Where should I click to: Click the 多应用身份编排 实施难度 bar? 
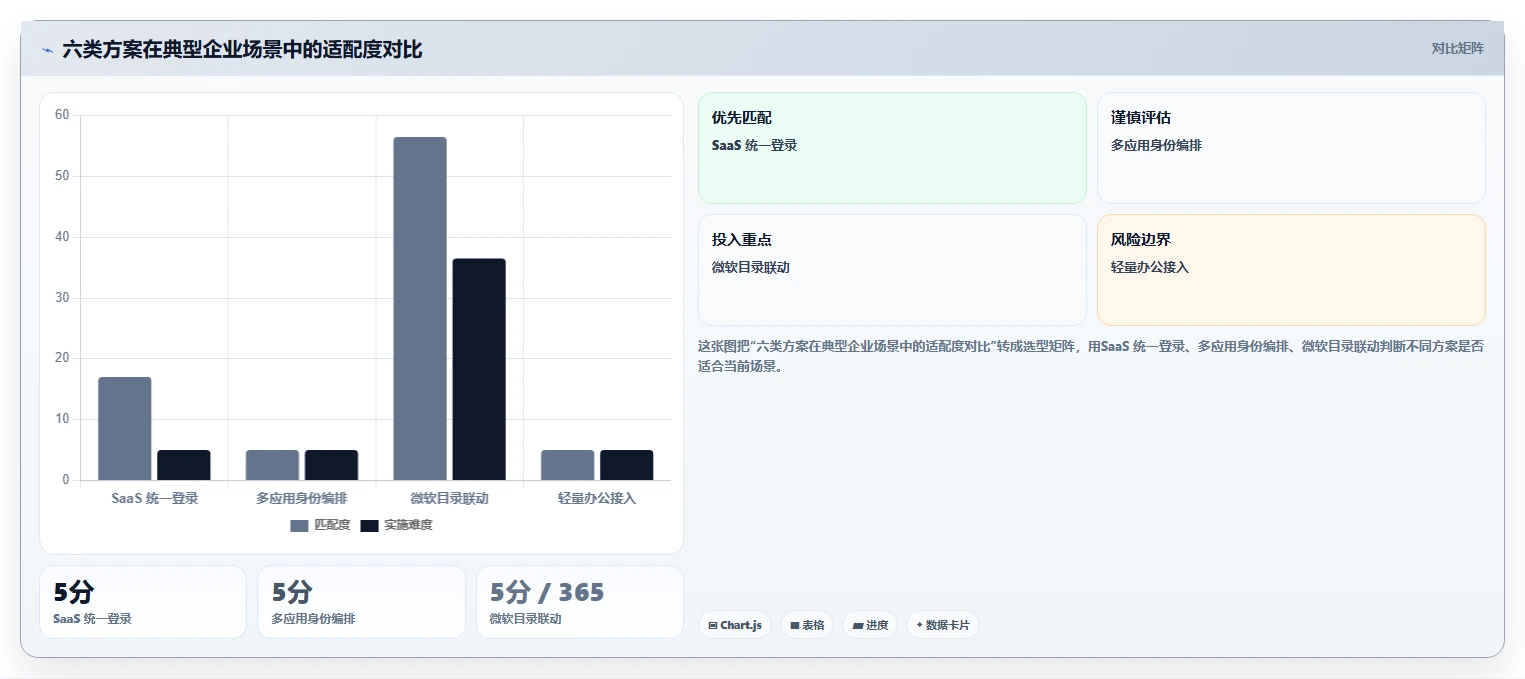tap(331, 465)
